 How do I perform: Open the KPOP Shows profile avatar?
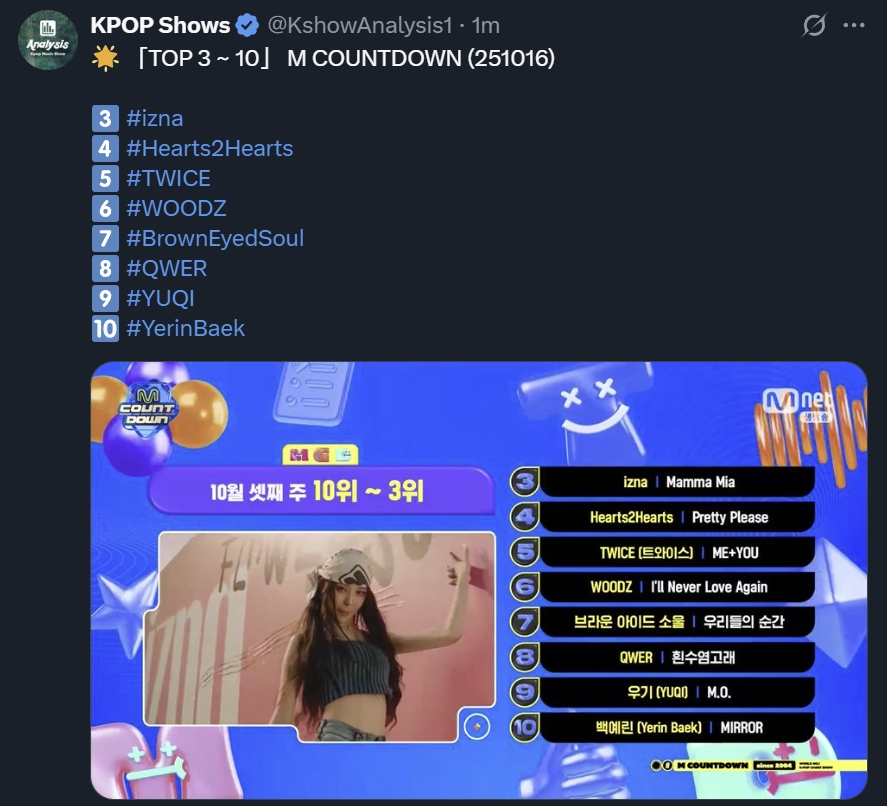48,40
